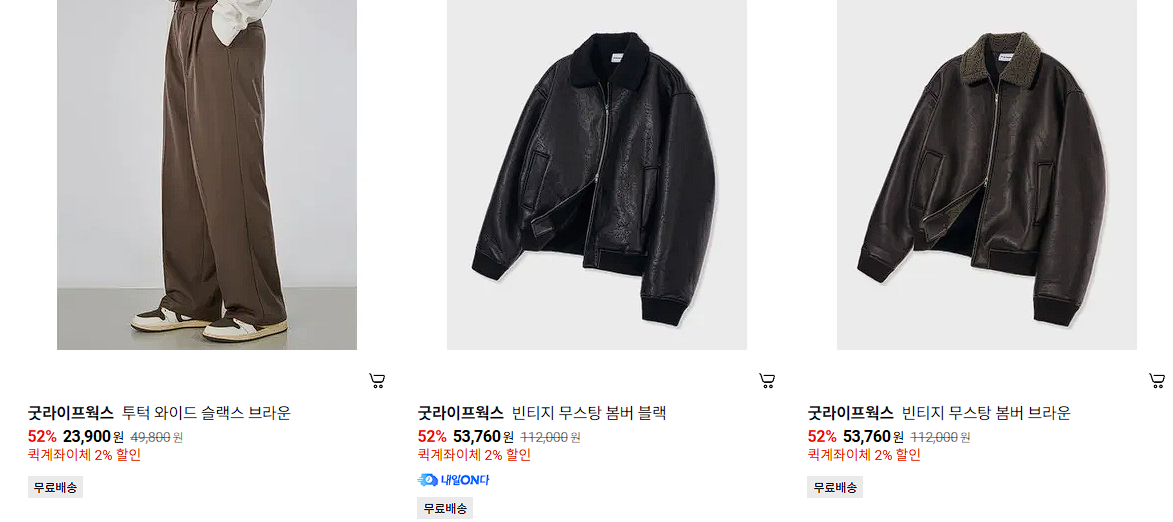Click 굿라이프웍스 brand name on brown bomber
This screenshot has height=522, width=1173.
click(x=851, y=413)
